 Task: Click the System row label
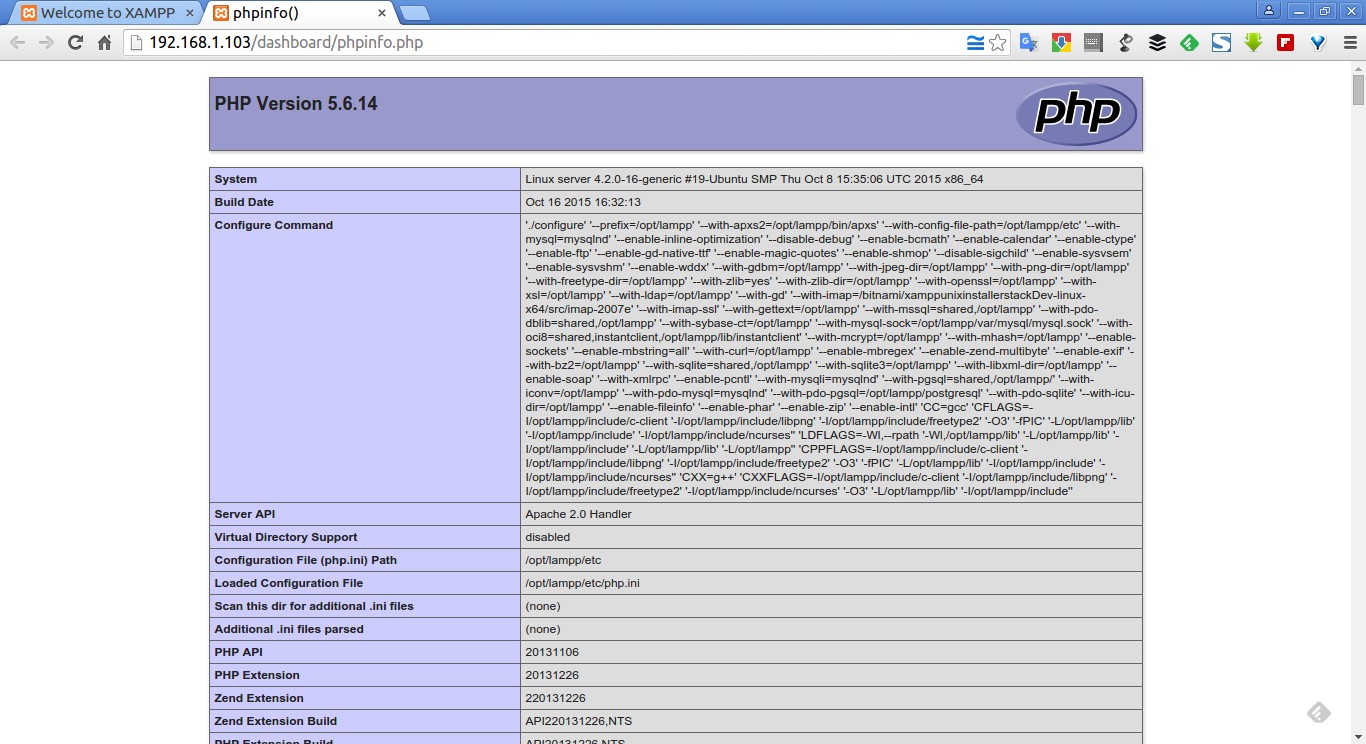[x=236, y=179]
